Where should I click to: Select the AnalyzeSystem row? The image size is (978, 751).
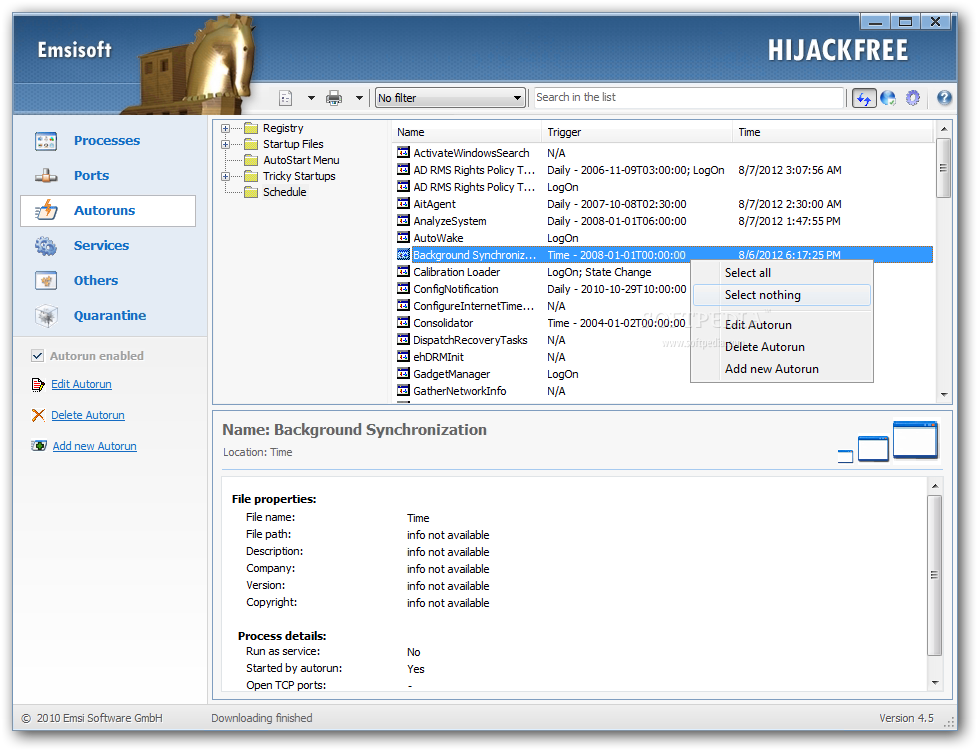click(x=662, y=221)
